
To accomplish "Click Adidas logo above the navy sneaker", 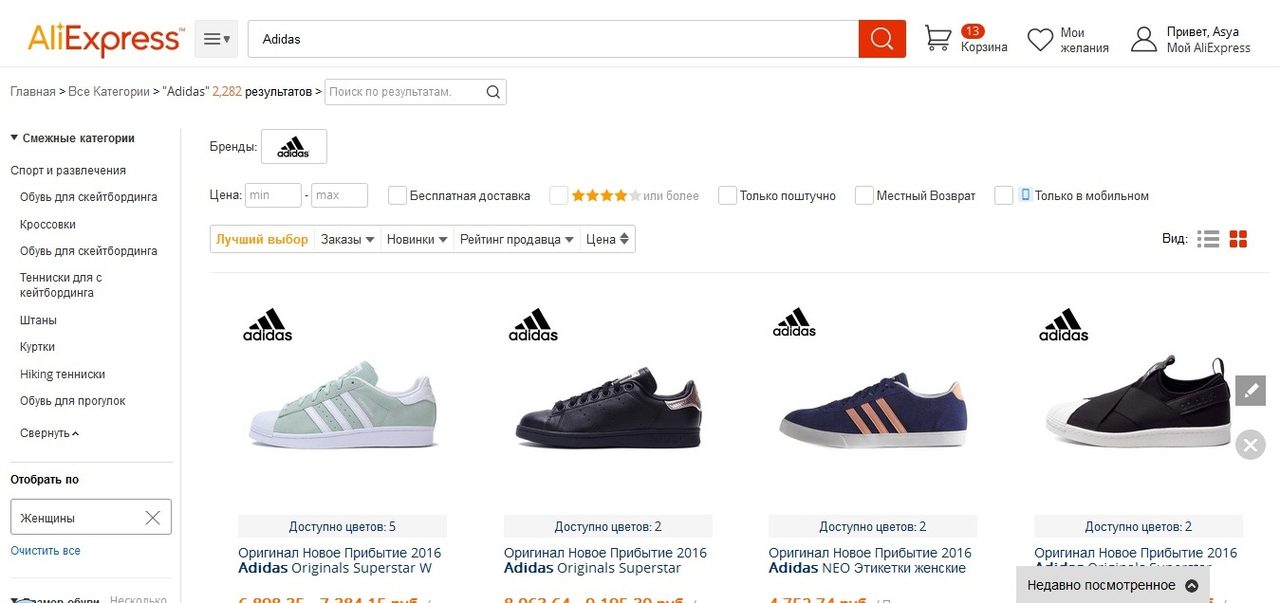I will (x=795, y=322).
